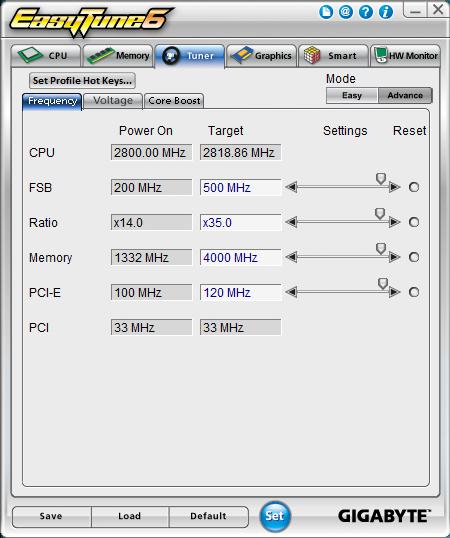Screen dimensions: 450x538
Task: Open the CPU tab with chip icon
Action: tap(46, 56)
